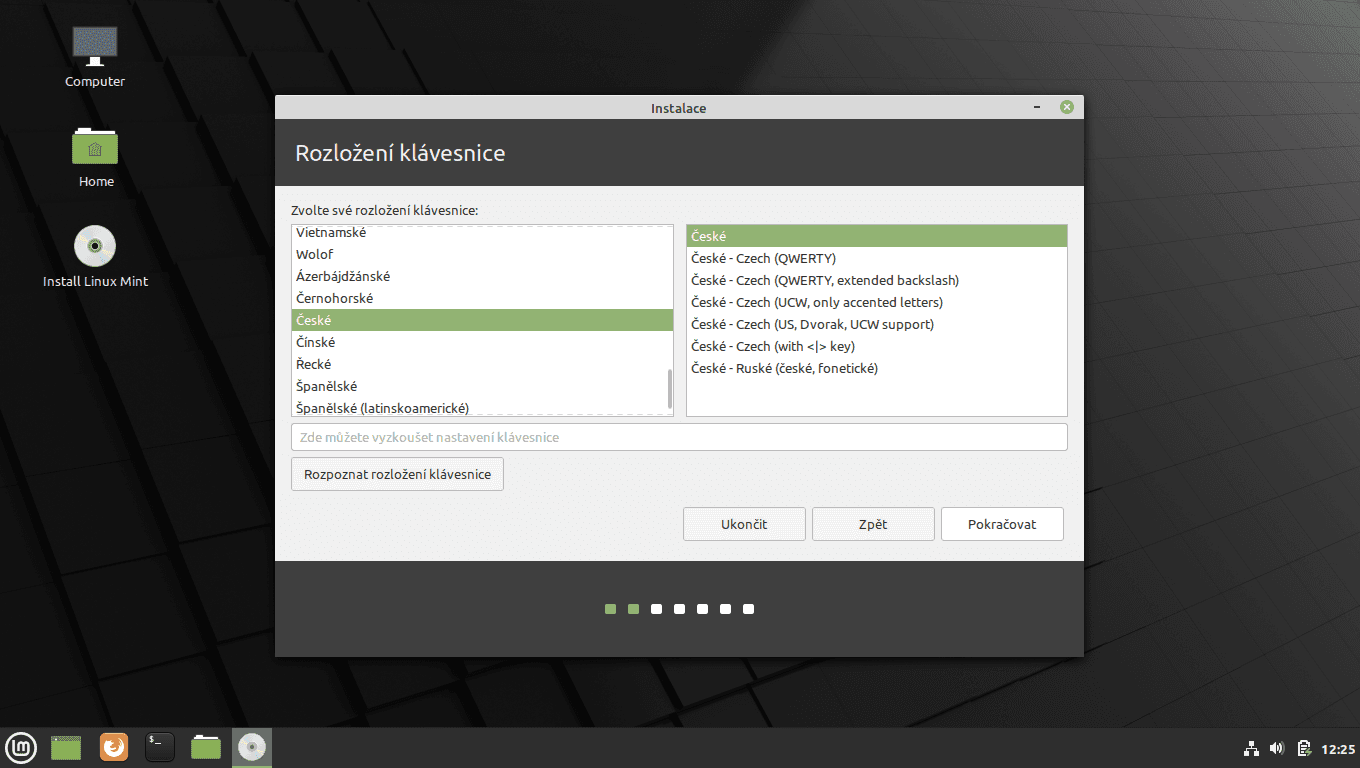Check battery status via the power tray icon
Image resolution: width=1360 pixels, height=768 pixels.
tap(1303, 747)
